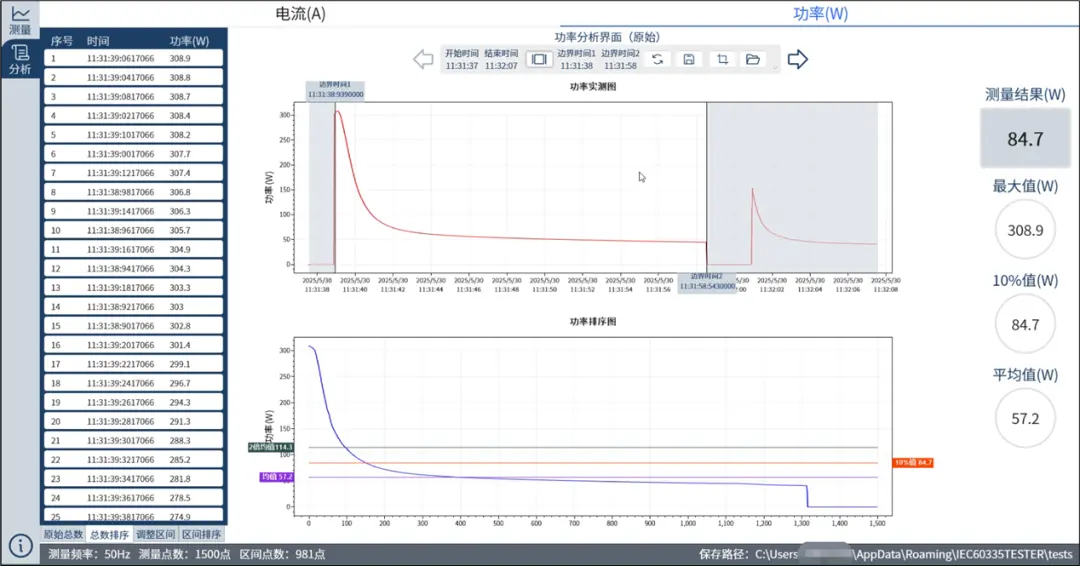Select table row 10 with power 305.7
The image size is (1080, 566).
click(134, 231)
